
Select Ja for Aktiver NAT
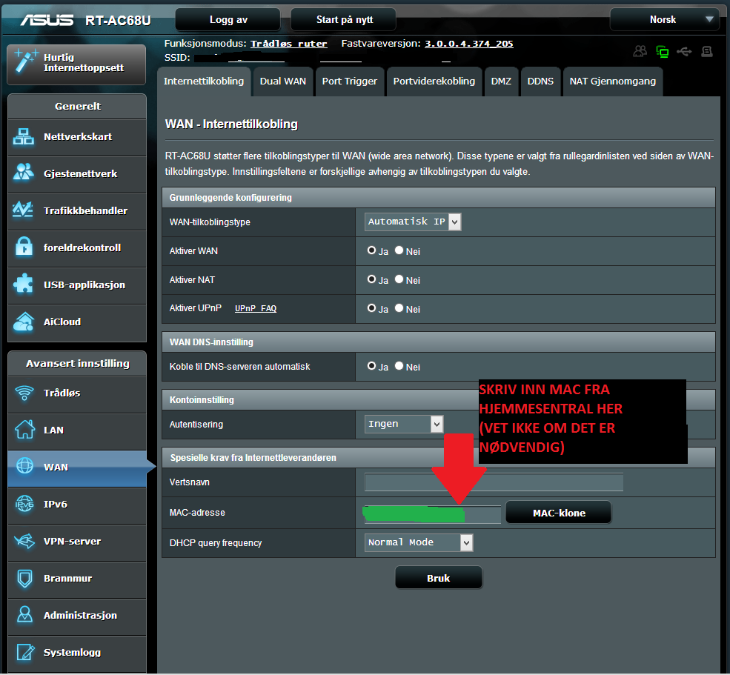point(371,279)
